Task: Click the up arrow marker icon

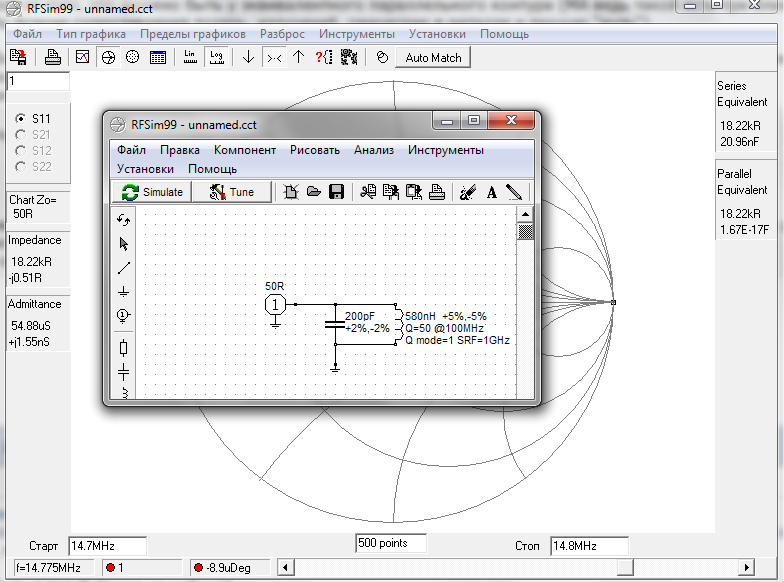Action: click(x=298, y=58)
